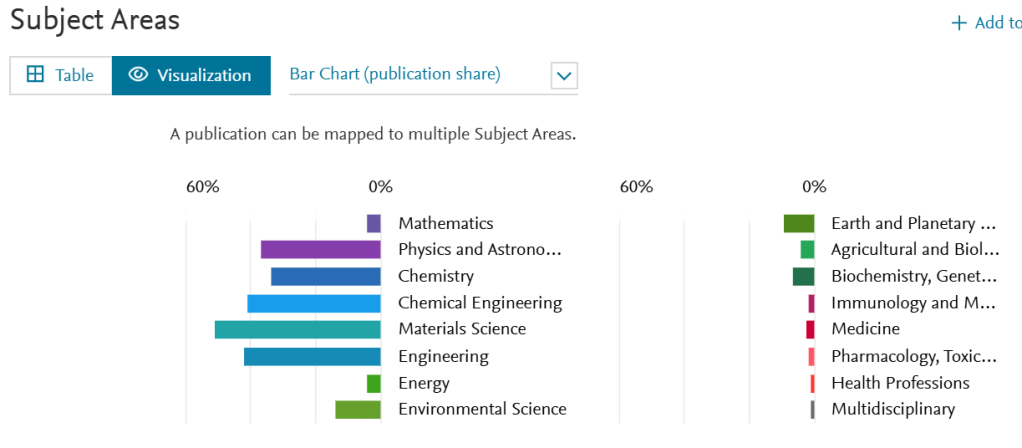The height and width of the screenshot is (448, 1022).
Task: Click the eye icon on Visualization
Action: (138, 75)
